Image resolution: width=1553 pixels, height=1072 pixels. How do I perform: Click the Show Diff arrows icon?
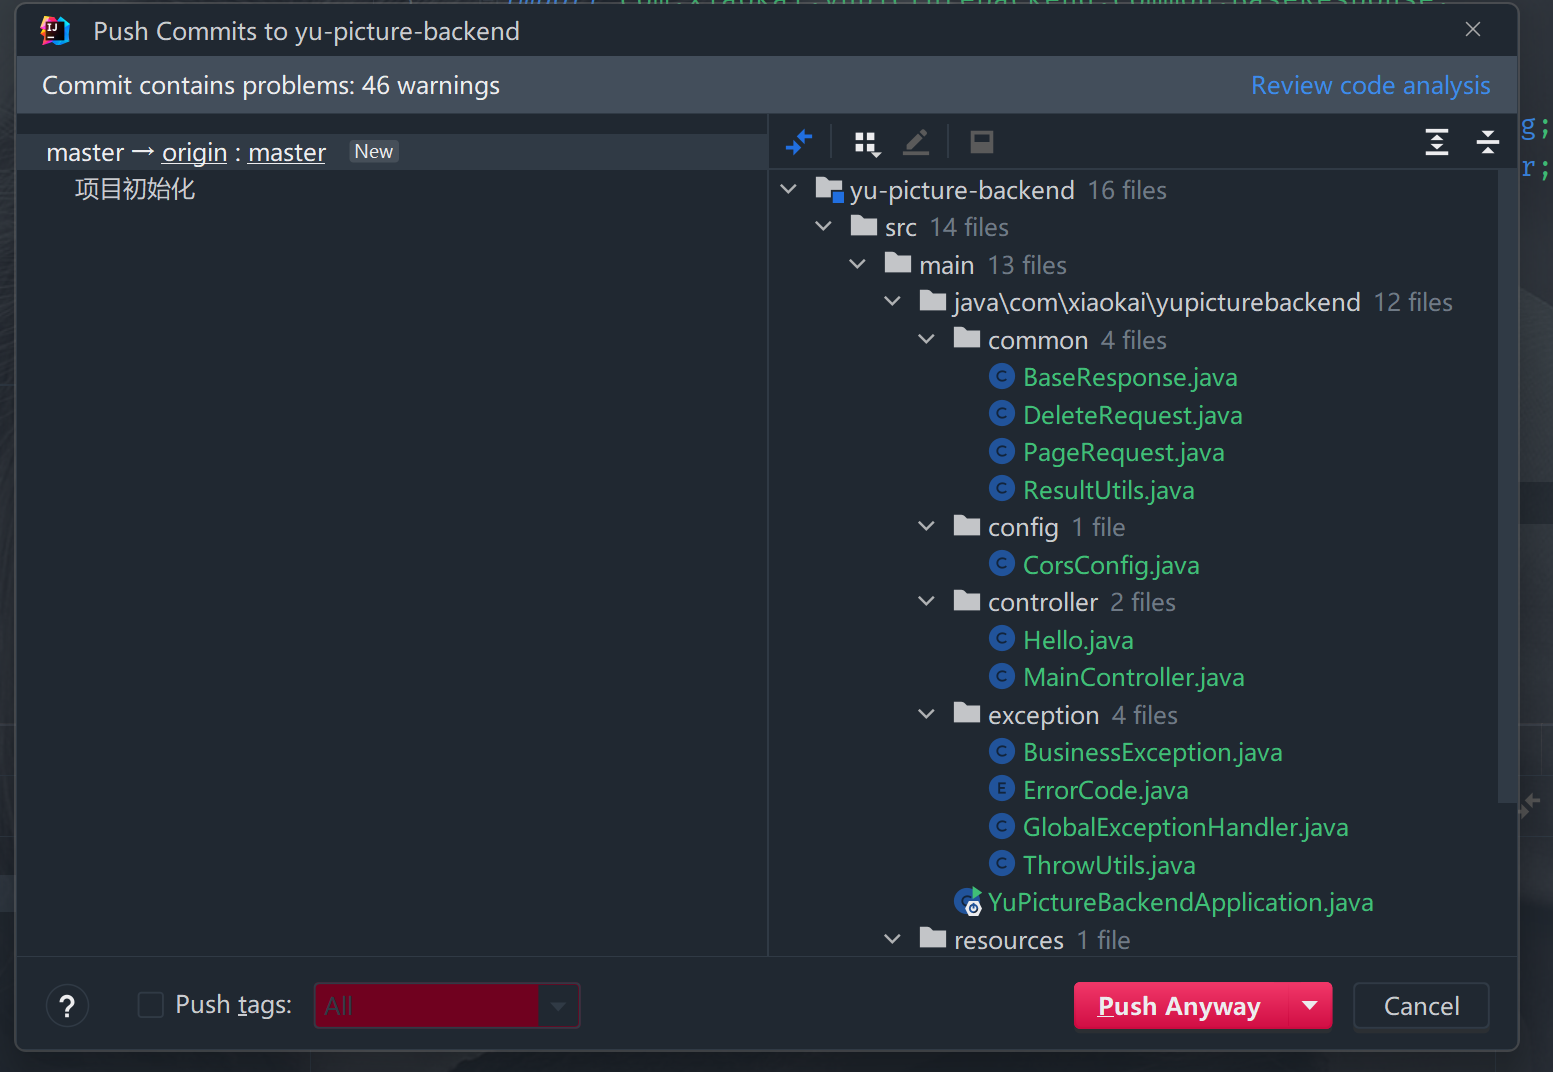click(799, 143)
